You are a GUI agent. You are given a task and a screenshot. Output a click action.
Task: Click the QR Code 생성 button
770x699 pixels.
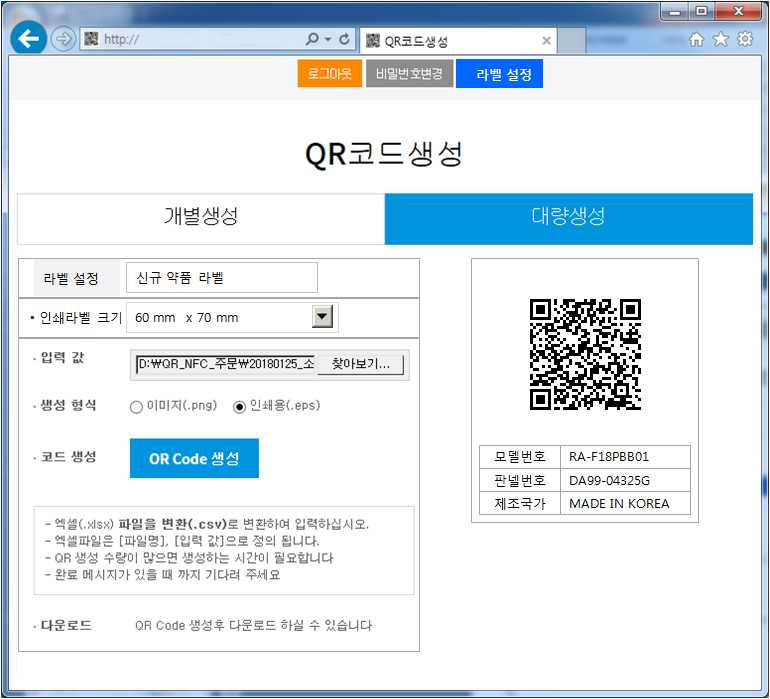194,458
